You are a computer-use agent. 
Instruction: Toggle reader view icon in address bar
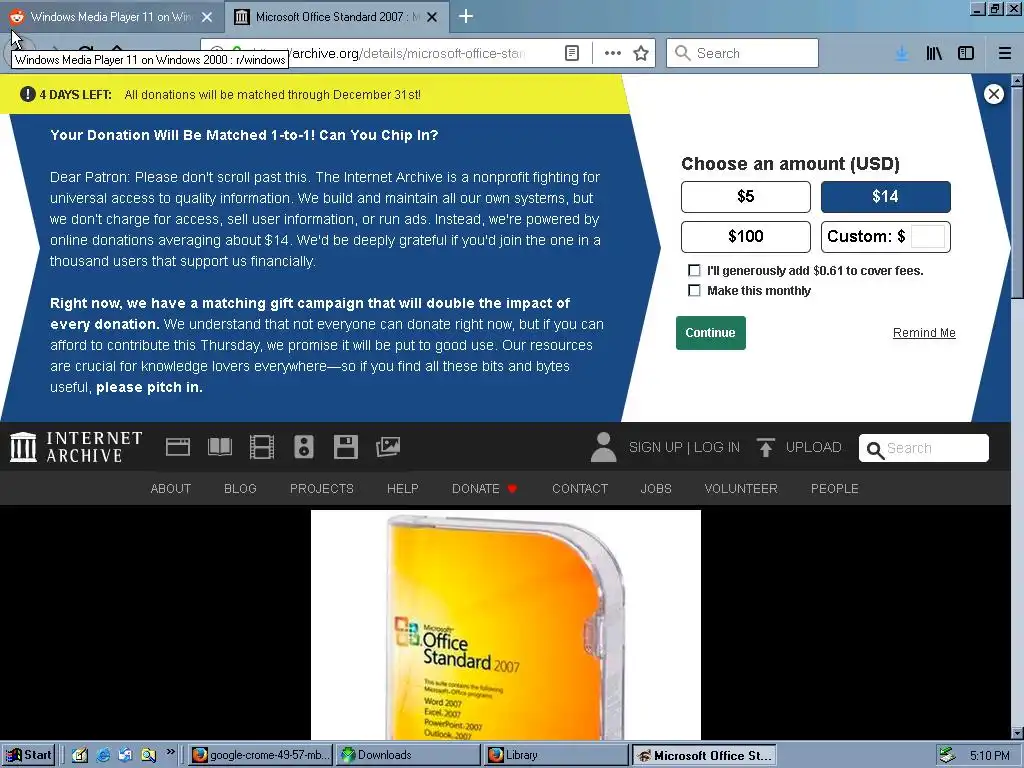coord(571,54)
